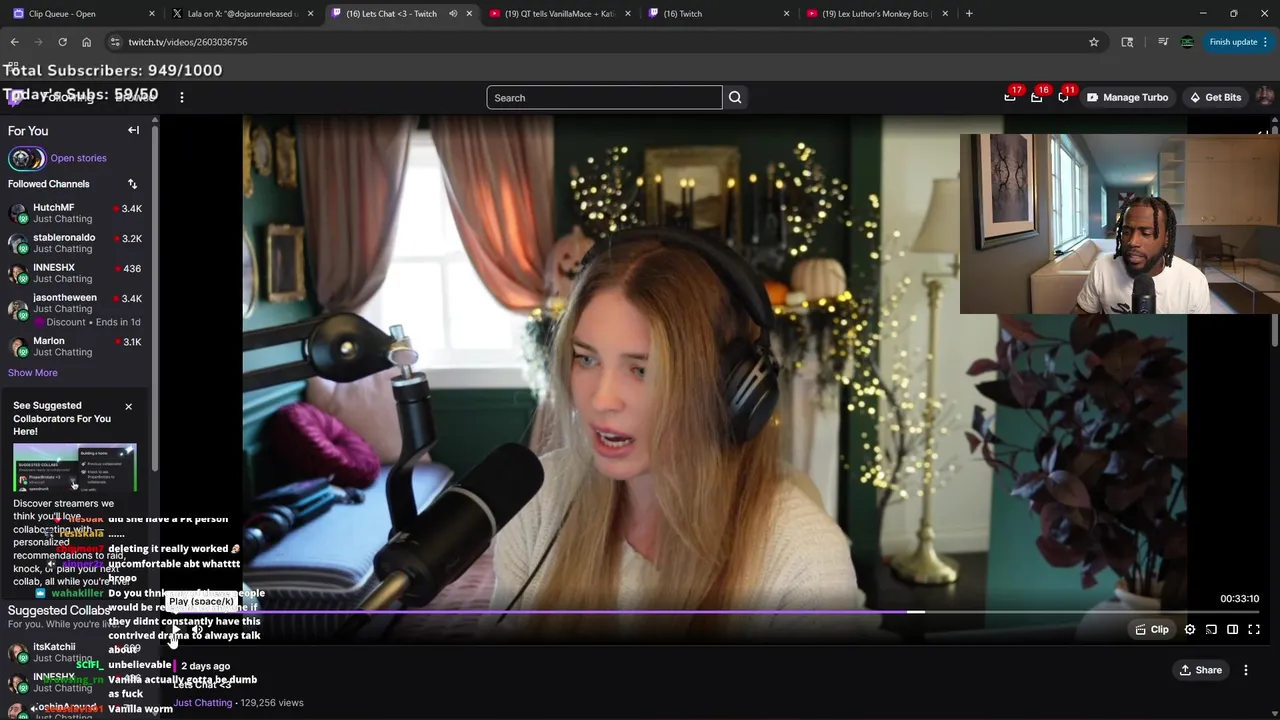
Task: Open the top nav three-dot menu
Action: tap(181, 97)
